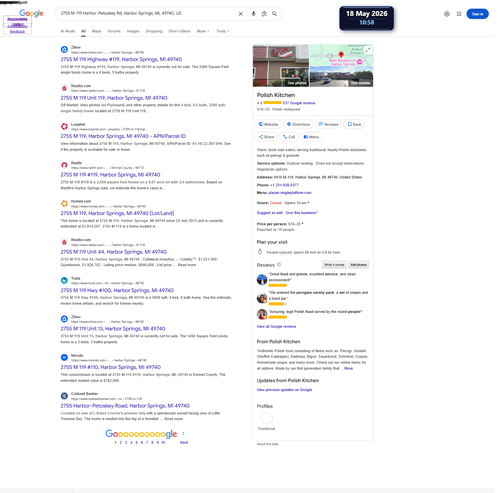This screenshot has width=500, height=493.
Task: Click the Call button
Action: 289,137
